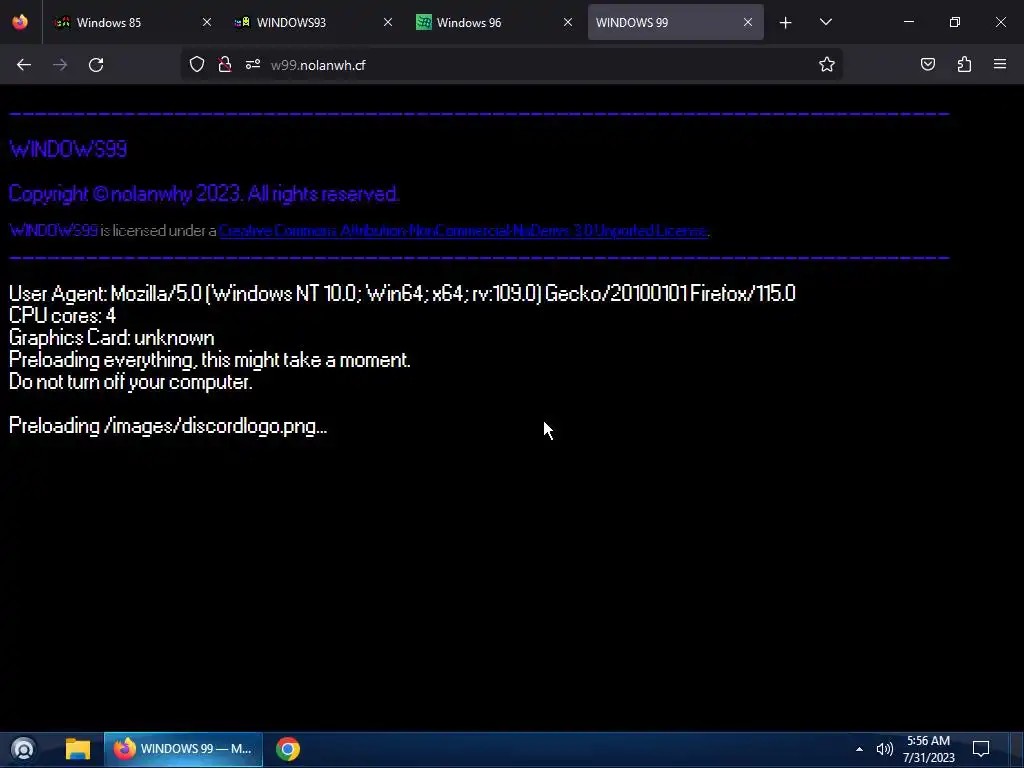Launch Google Chrome from taskbar

(x=288, y=749)
